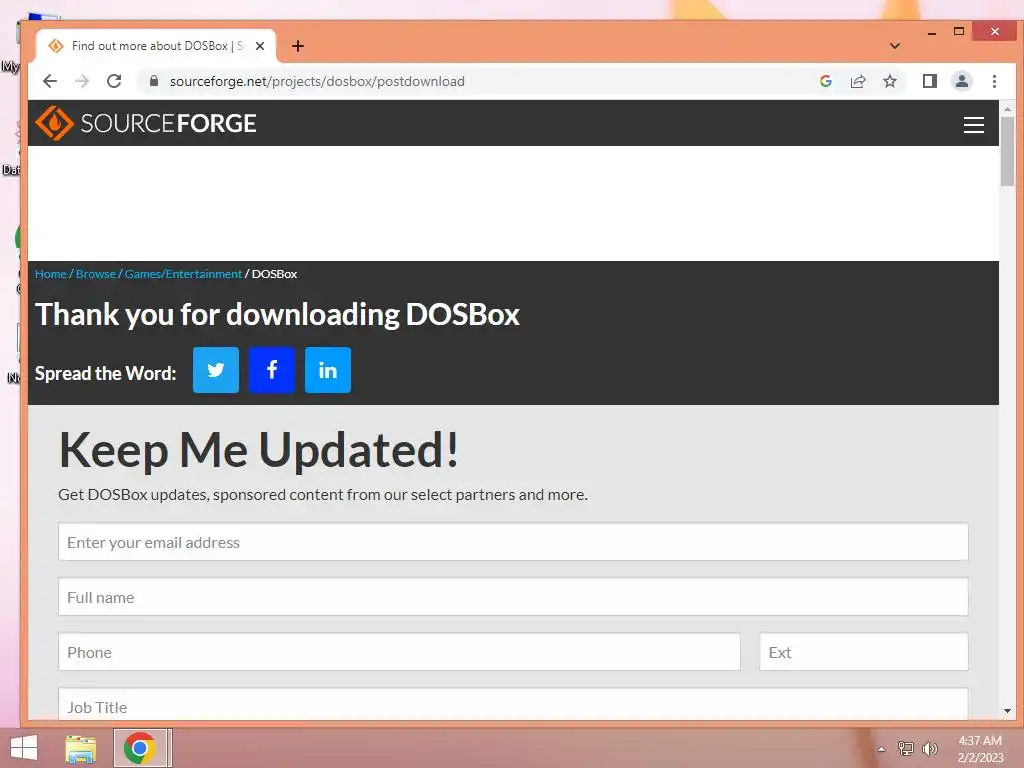Viewport: 1024px width, 768px height.
Task: Open the Chrome three-dot menu
Action: (994, 81)
